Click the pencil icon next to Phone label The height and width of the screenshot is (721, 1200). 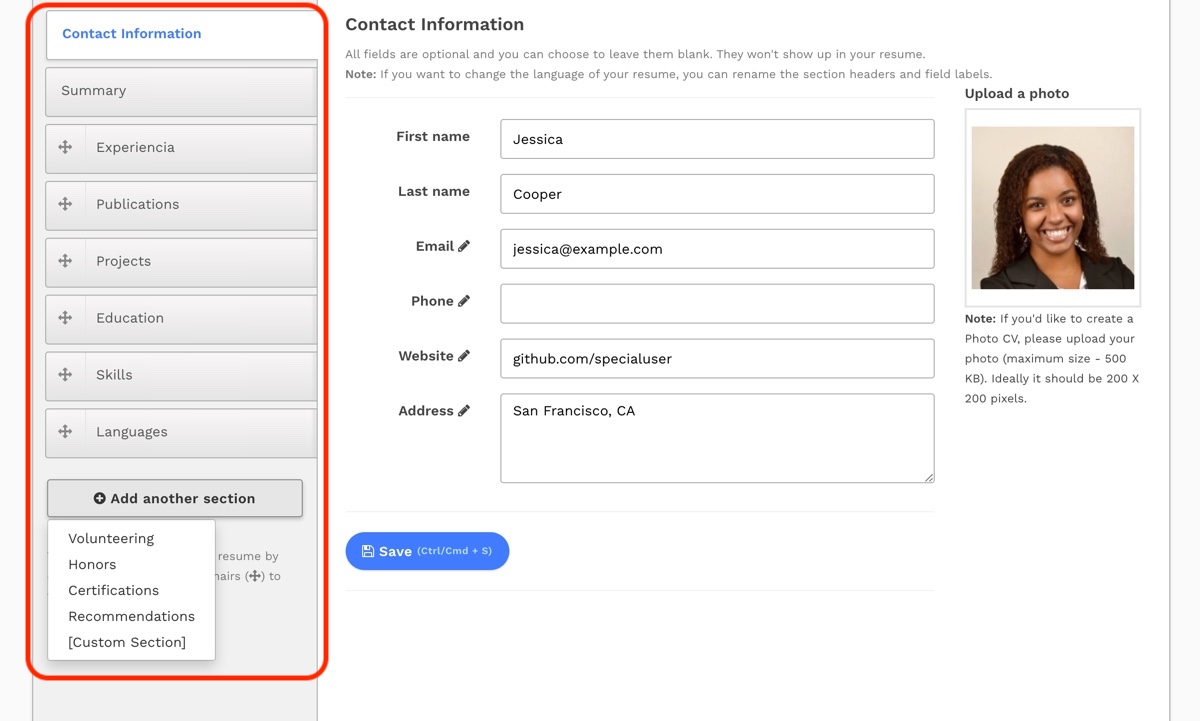[464, 301]
